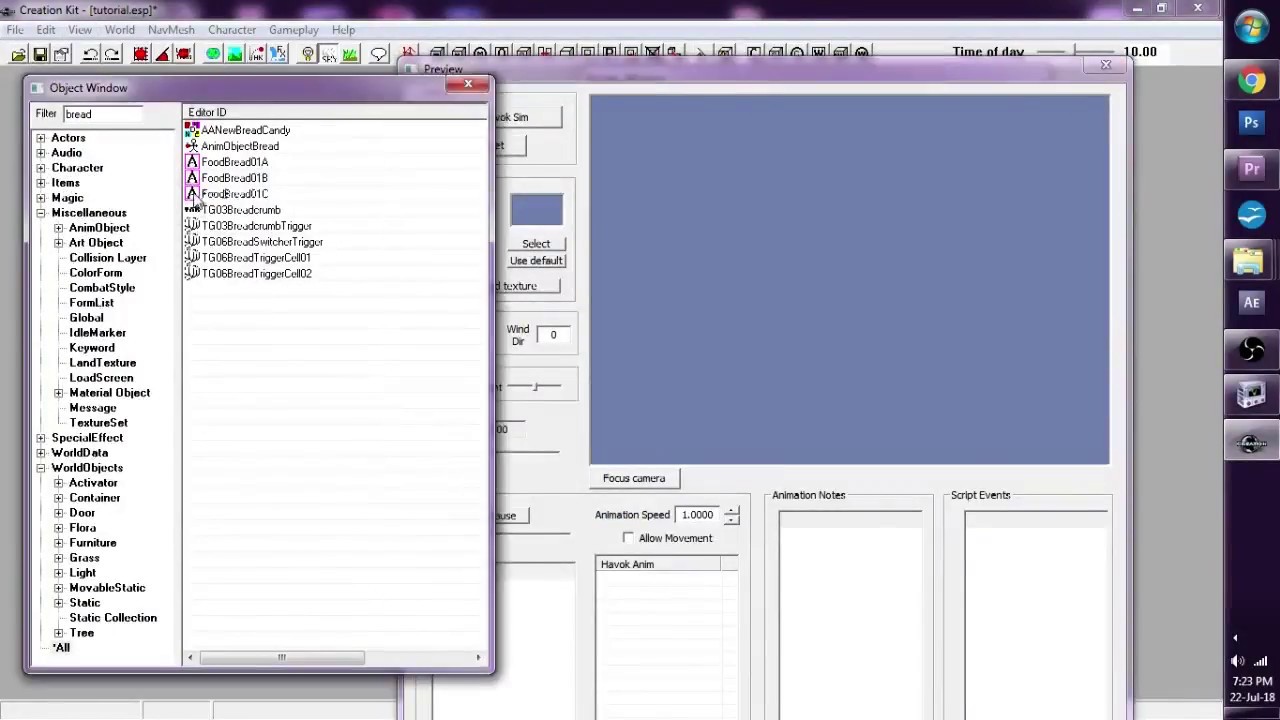The image size is (1280, 720).
Task: Expand the SpecialEffect category
Action: pos(41,438)
